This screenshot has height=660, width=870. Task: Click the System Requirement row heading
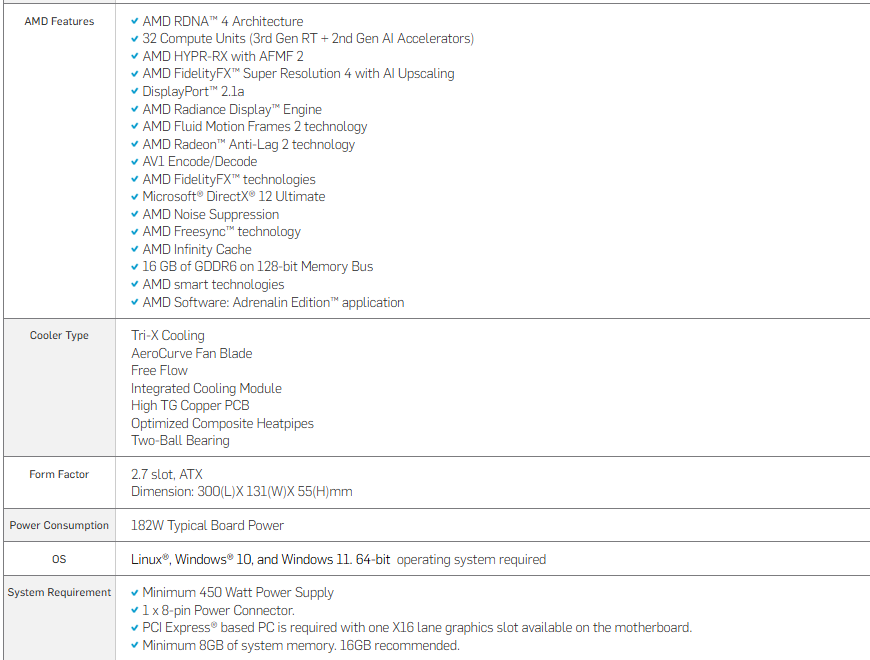click(59, 593)
